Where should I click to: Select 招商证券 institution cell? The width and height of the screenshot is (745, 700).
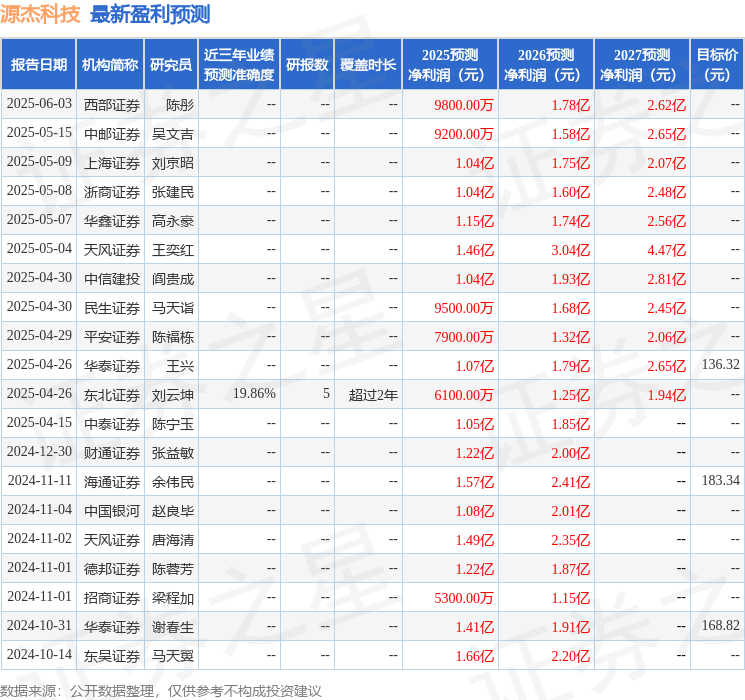110,597
